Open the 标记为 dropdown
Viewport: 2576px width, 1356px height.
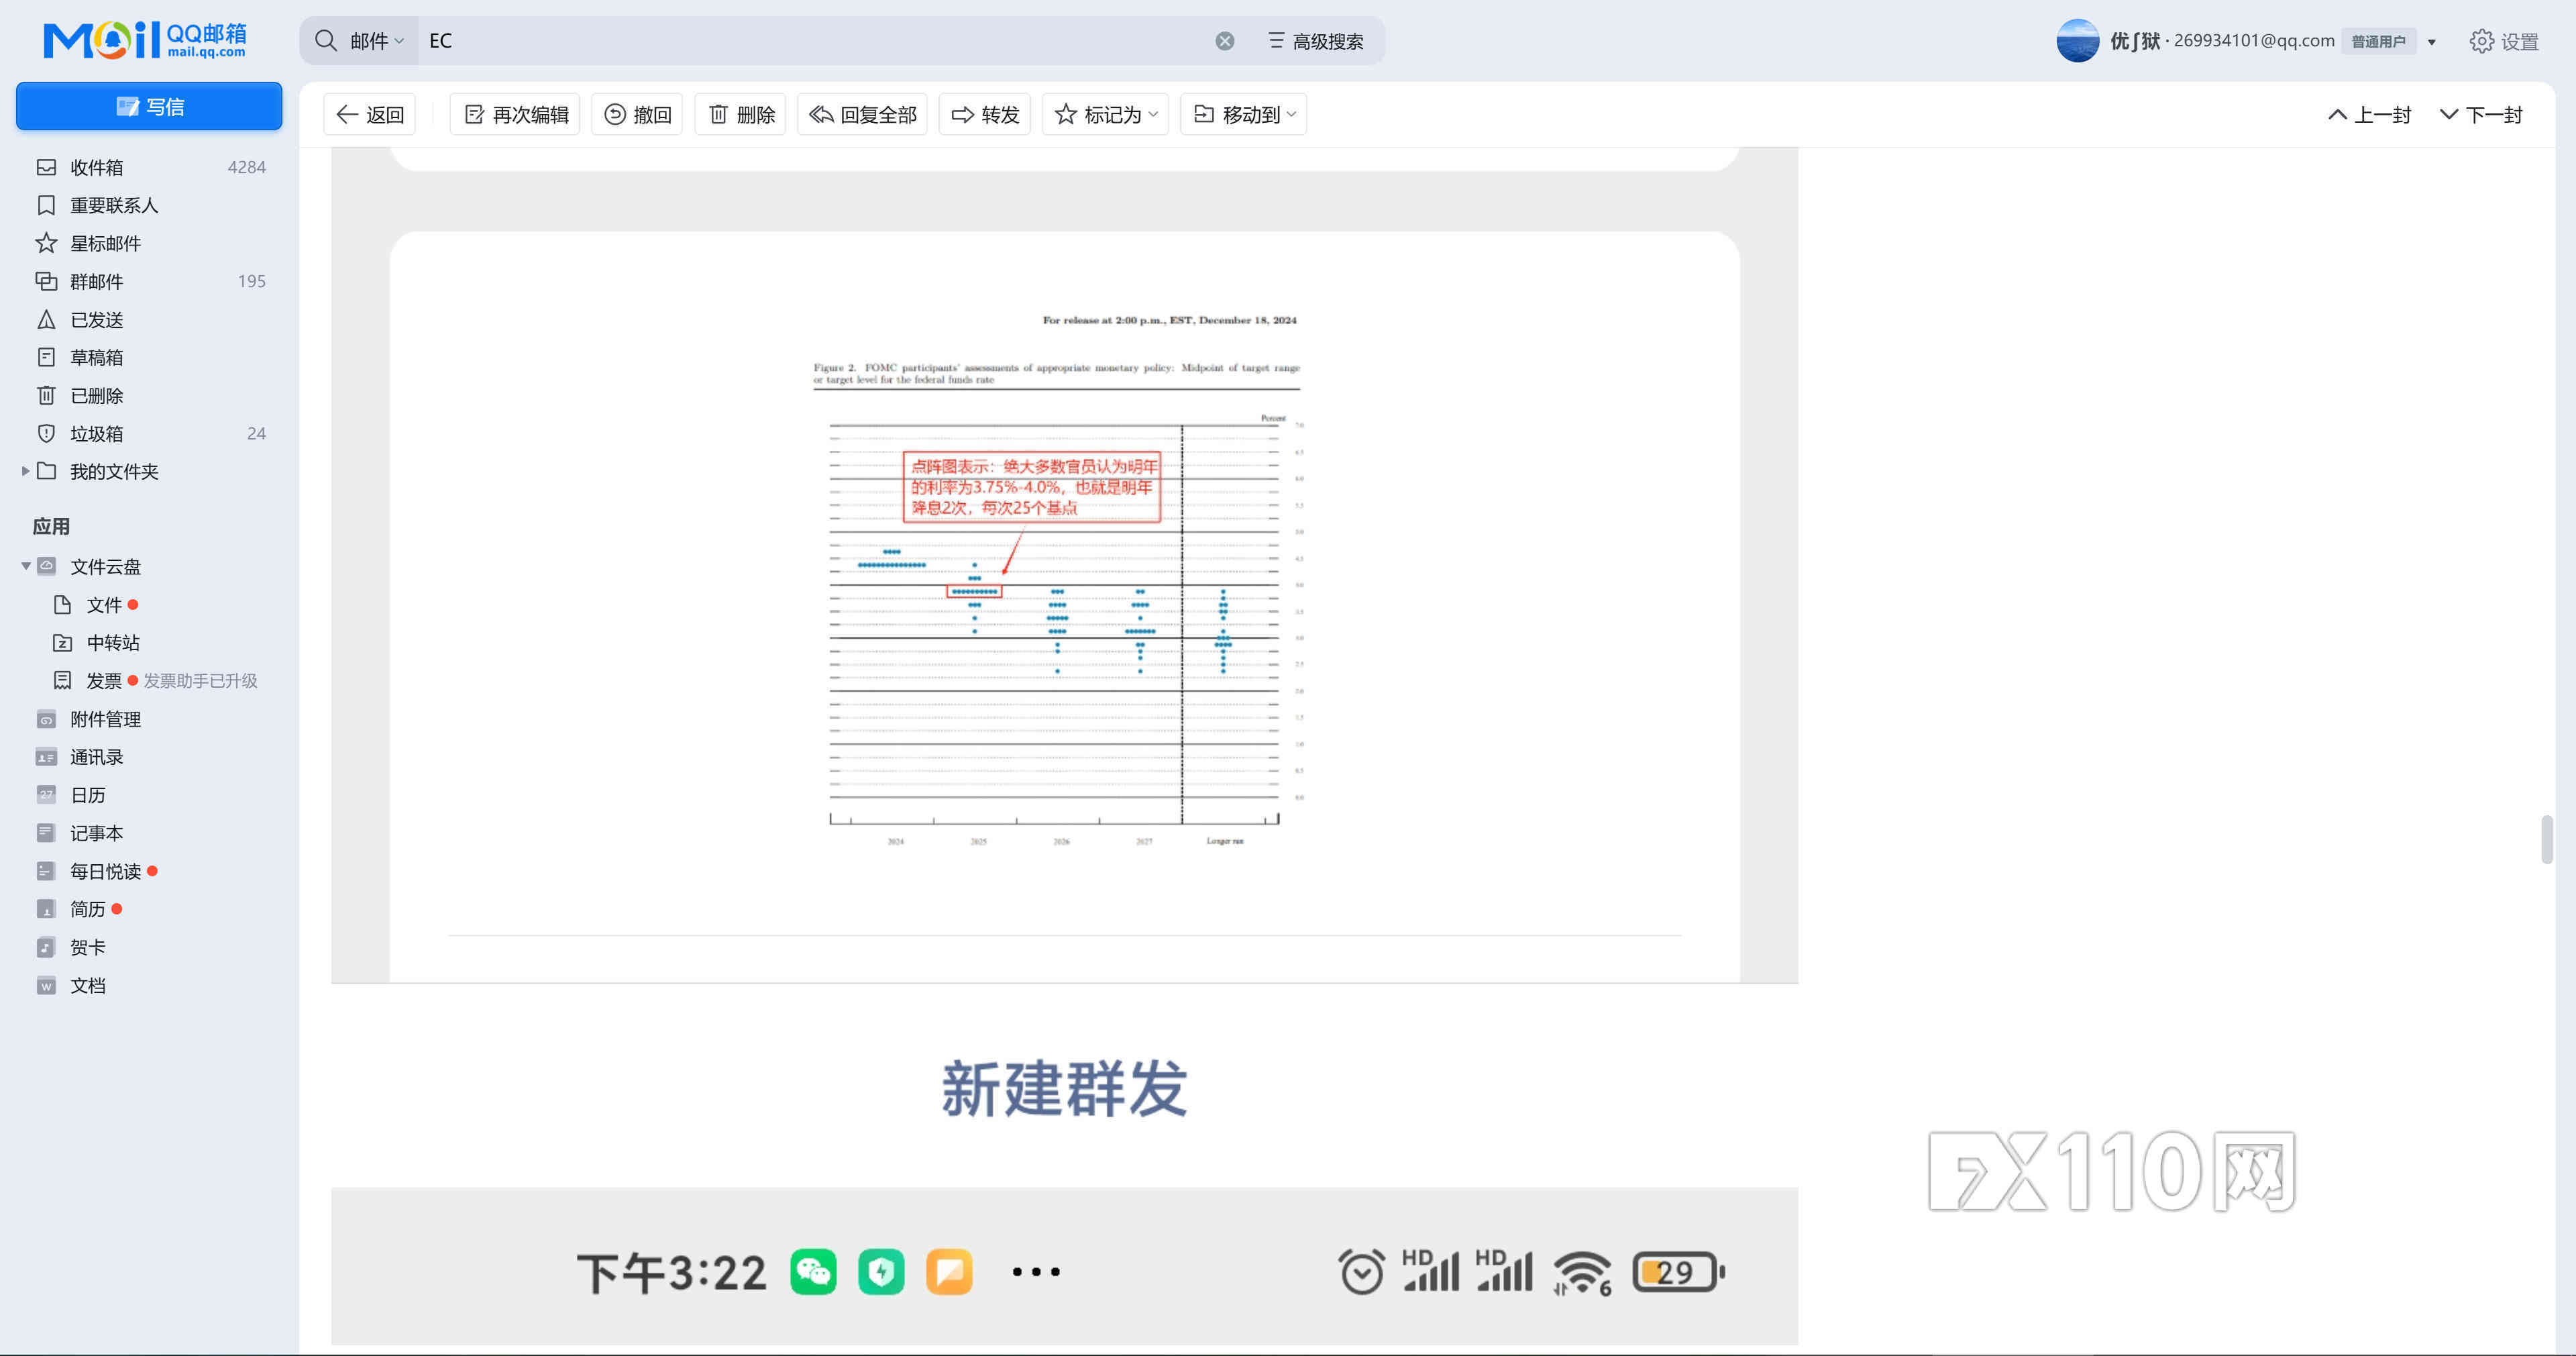pos(1106,115)
